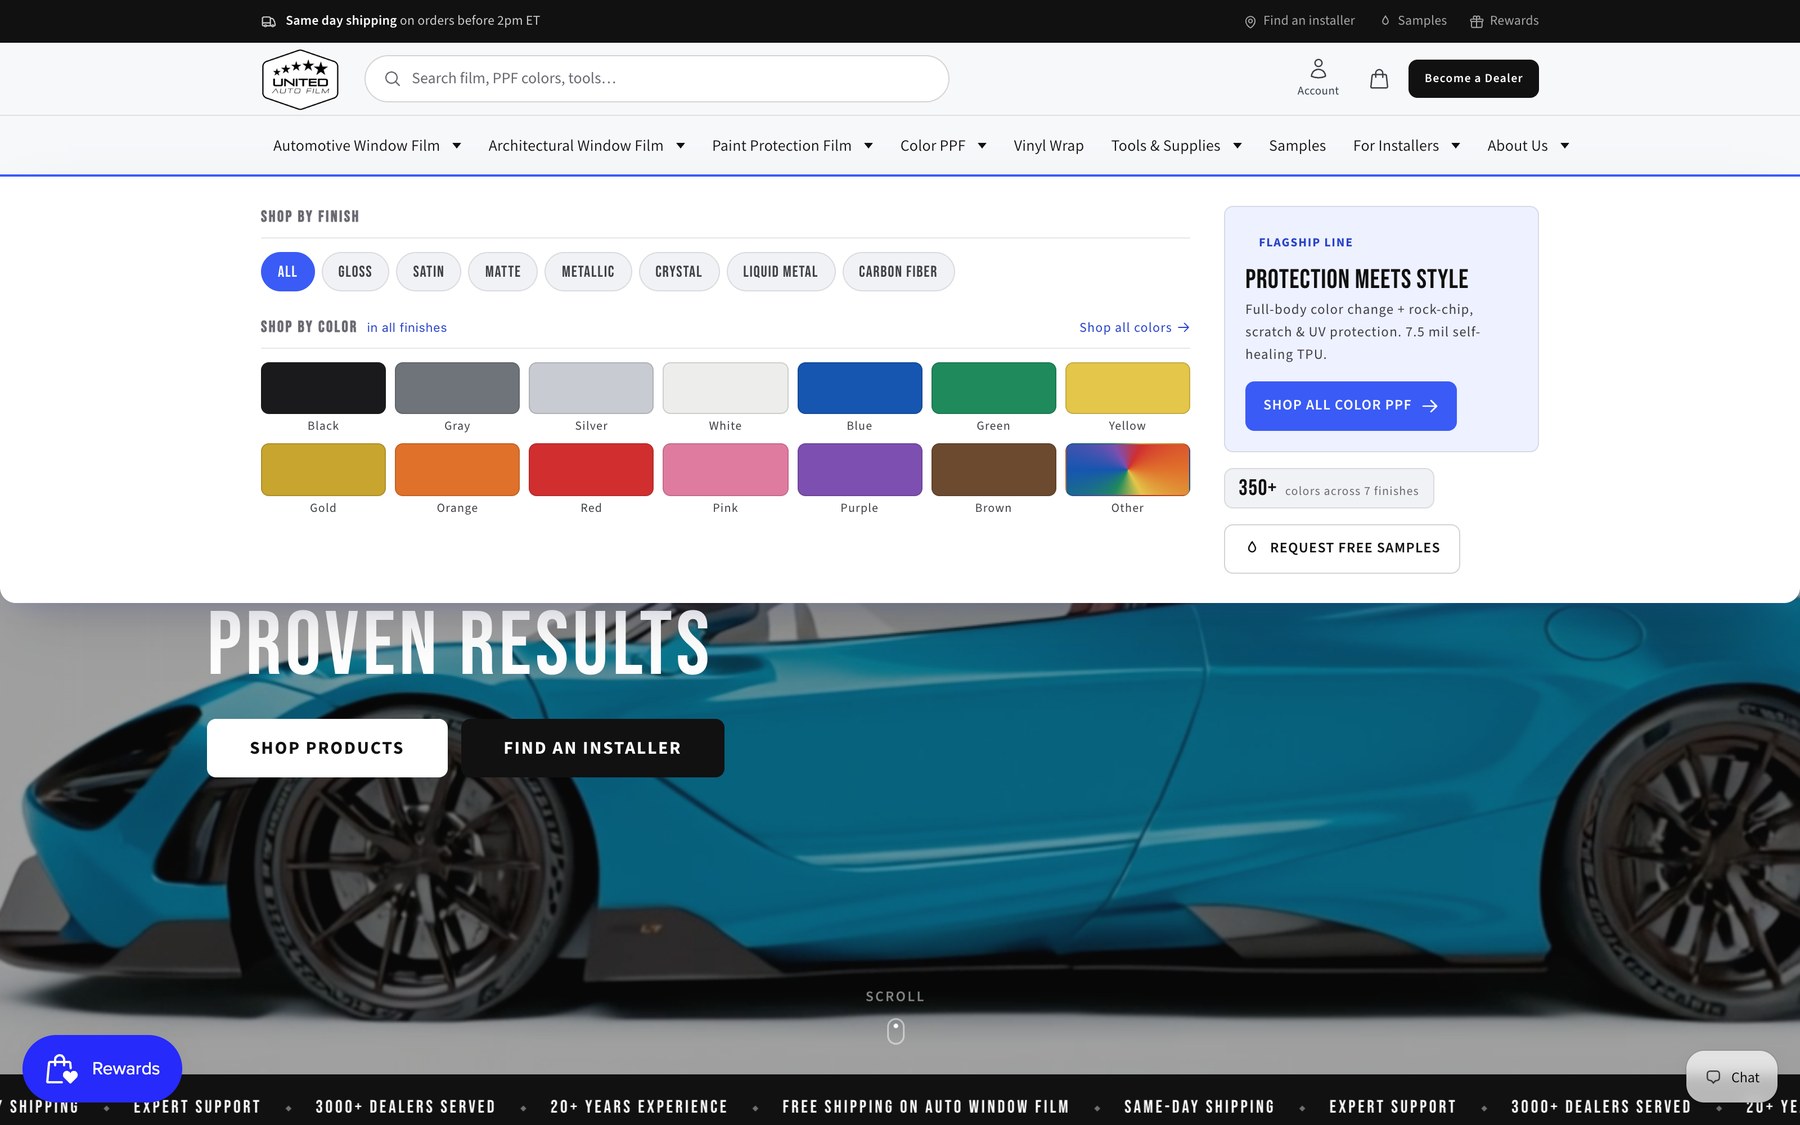The image size is (1800, 1125).
Task: Open the floating Rewards widget
Action: (102, 1069)
